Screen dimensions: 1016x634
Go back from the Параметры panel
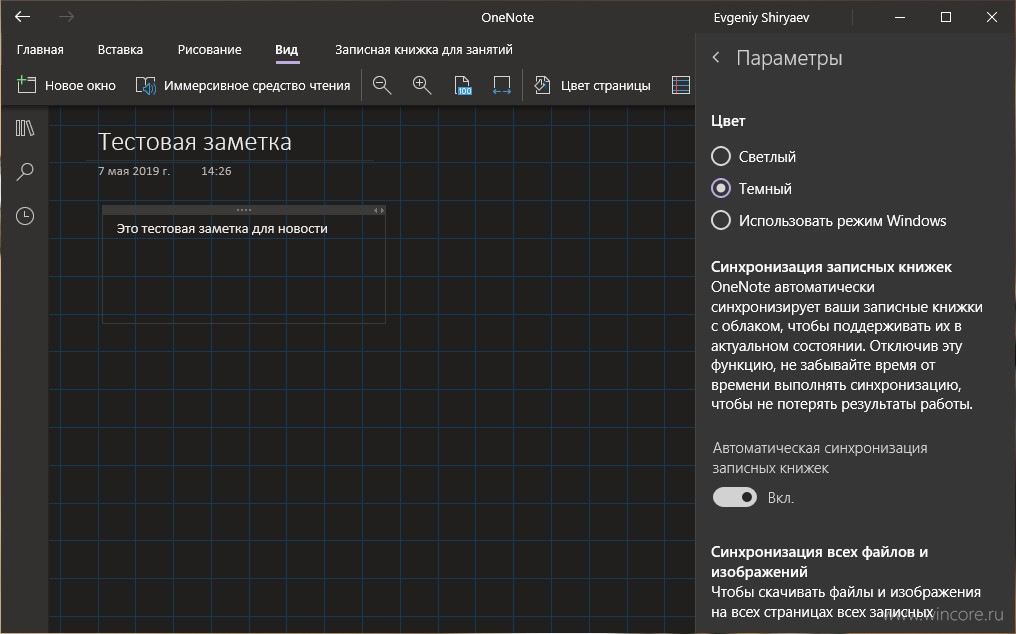pos(716,58)
